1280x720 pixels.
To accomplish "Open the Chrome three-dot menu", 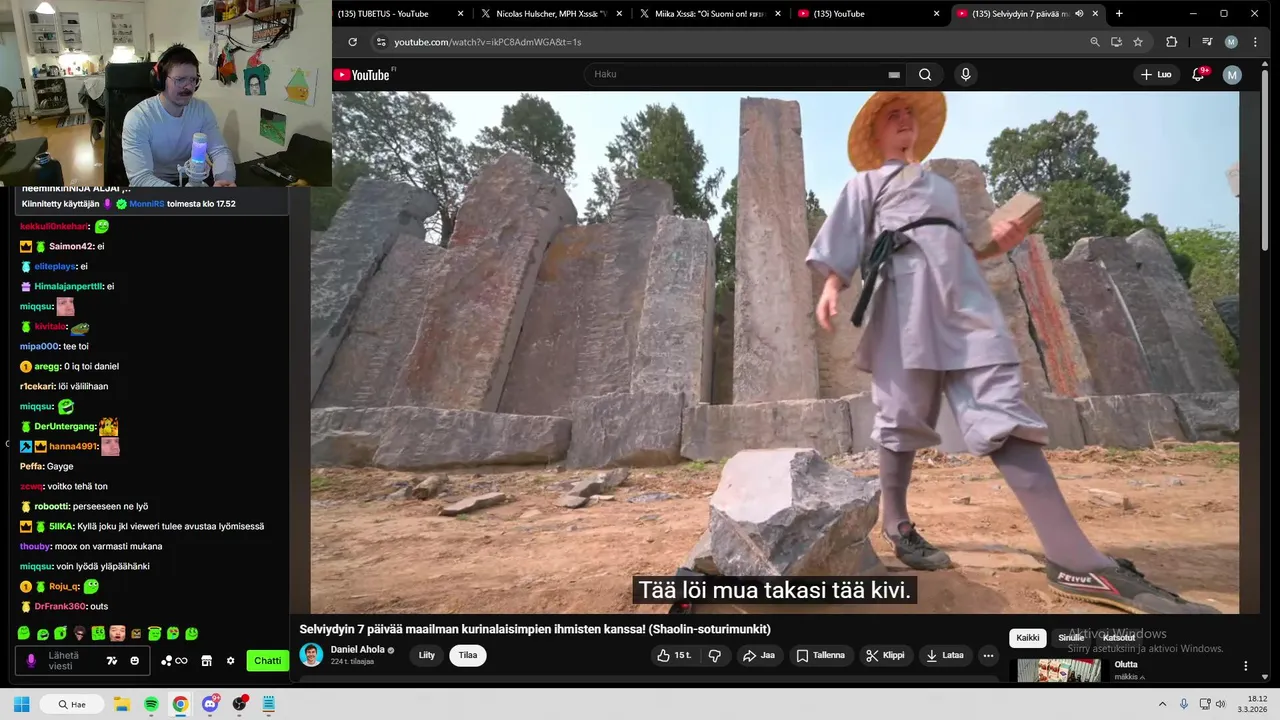I will (x=1256, y=42).
